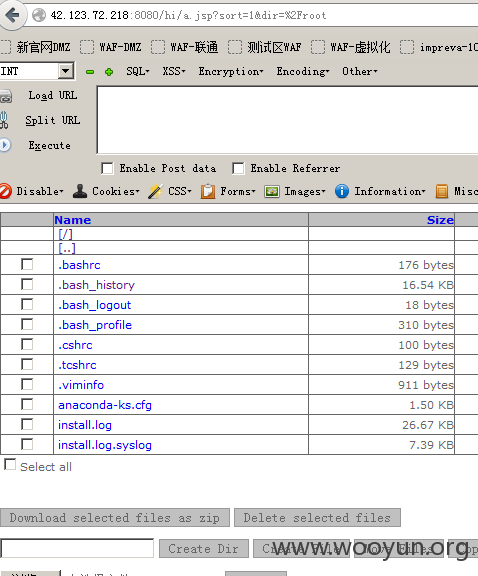Tick the checkbox for .bash_logout
This screenshot has height=576, width=478.
click(x=27, y=304)
